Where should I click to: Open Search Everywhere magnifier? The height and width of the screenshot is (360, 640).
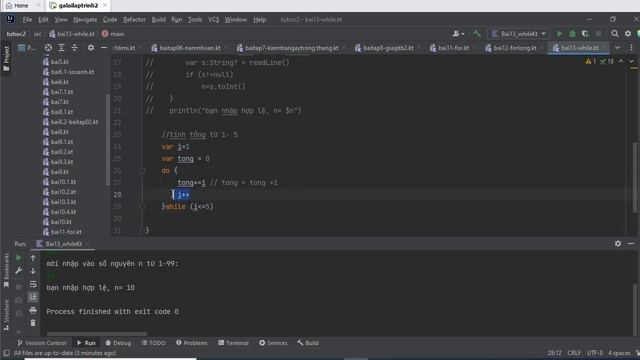point(615,34)
